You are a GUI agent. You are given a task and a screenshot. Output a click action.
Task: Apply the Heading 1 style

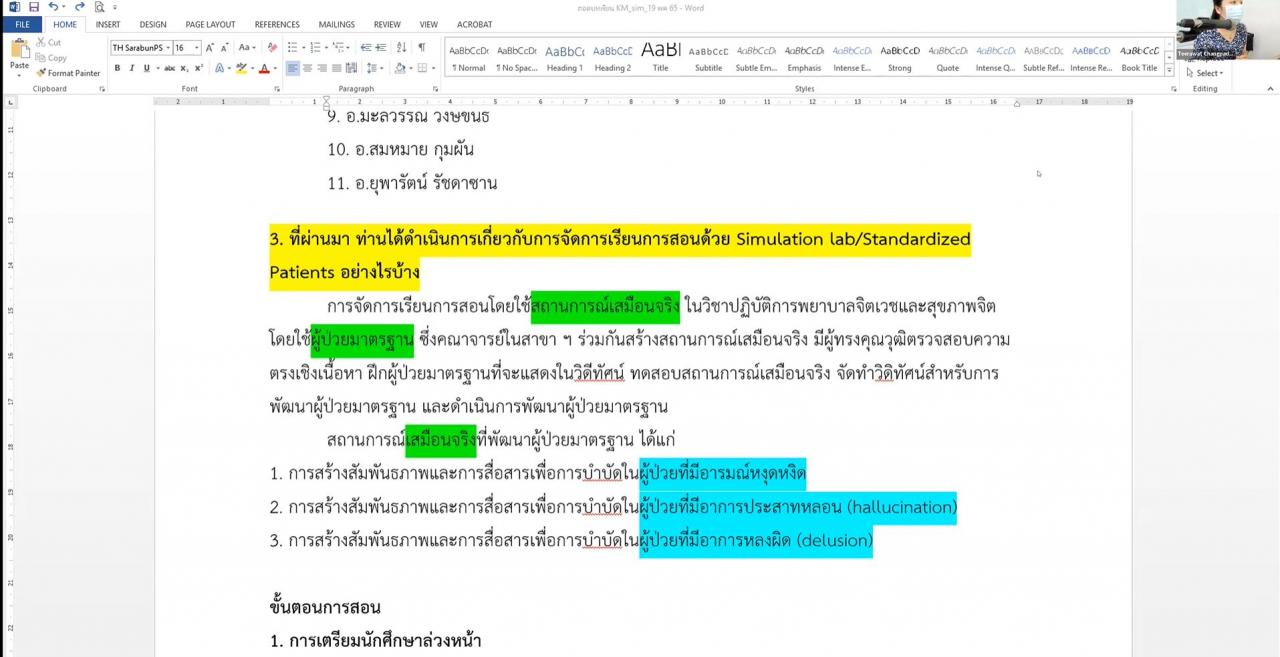[x=564, y=57]
